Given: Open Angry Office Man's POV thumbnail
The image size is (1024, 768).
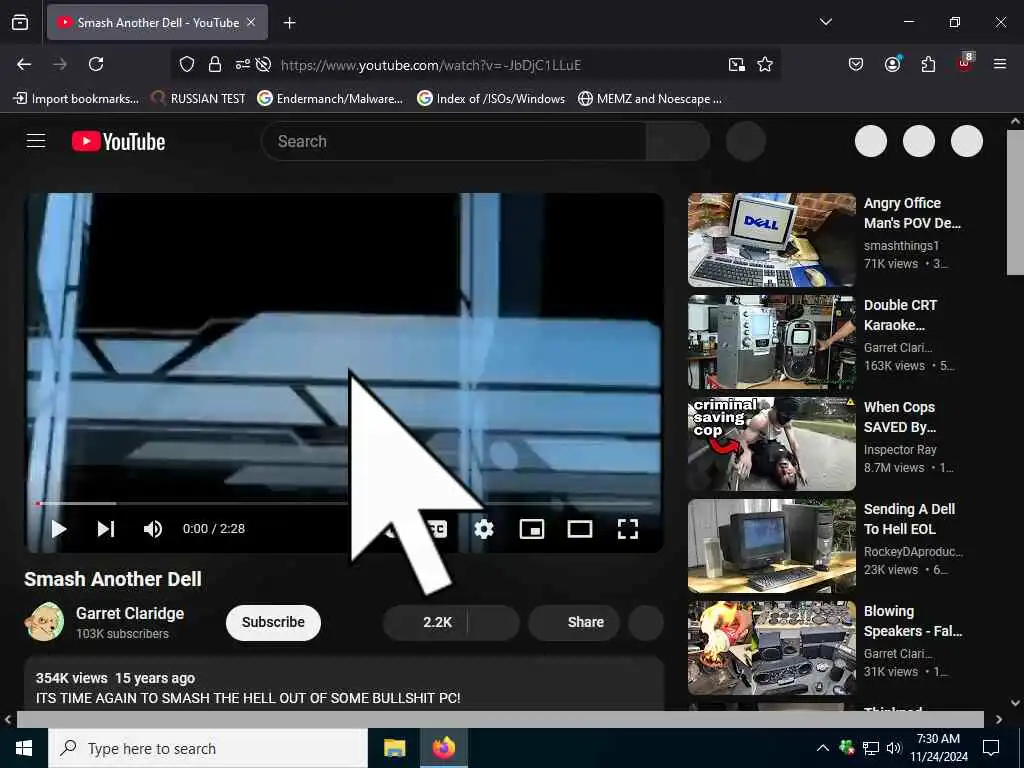Looking at the screenshot, I should [x=771, y=240].
